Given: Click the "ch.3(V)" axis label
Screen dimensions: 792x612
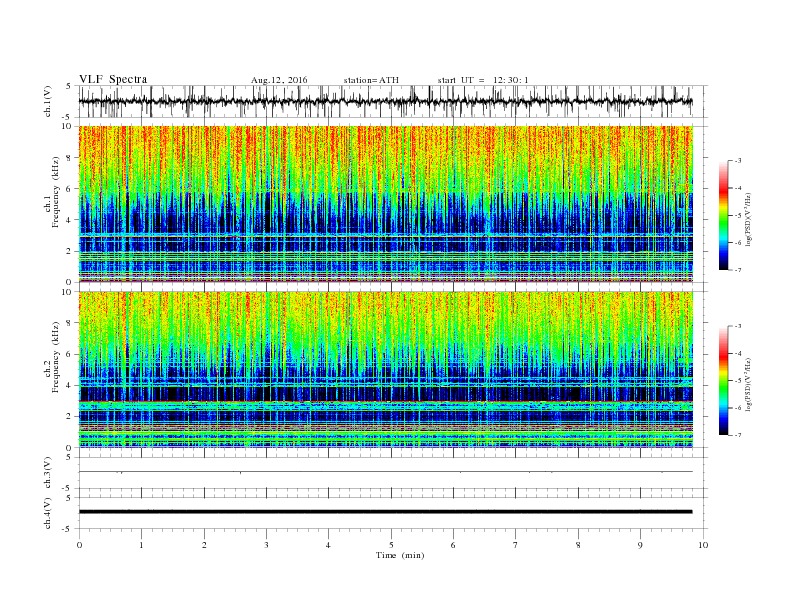Looking at the screenshot, I should point(48,473).
